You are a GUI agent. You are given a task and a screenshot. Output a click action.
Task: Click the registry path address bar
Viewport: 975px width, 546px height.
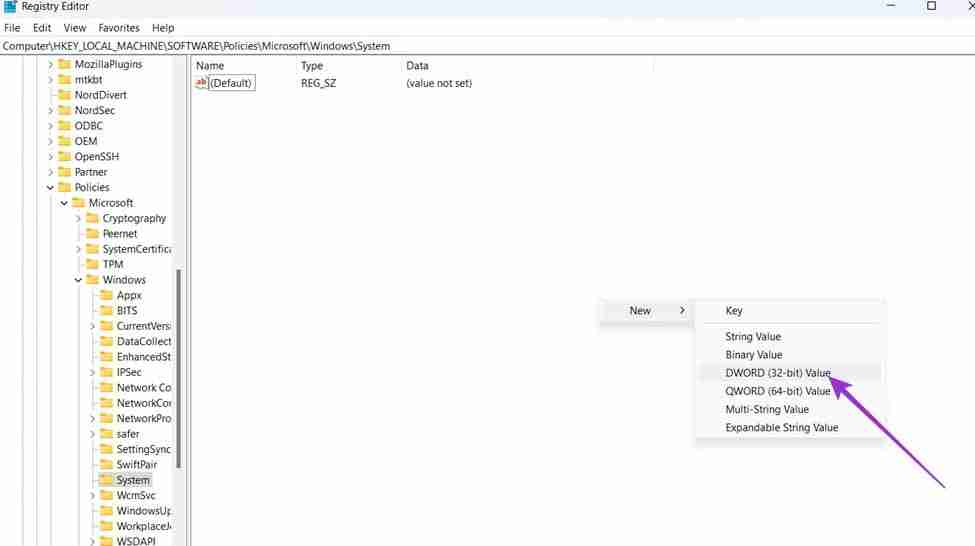488,46
